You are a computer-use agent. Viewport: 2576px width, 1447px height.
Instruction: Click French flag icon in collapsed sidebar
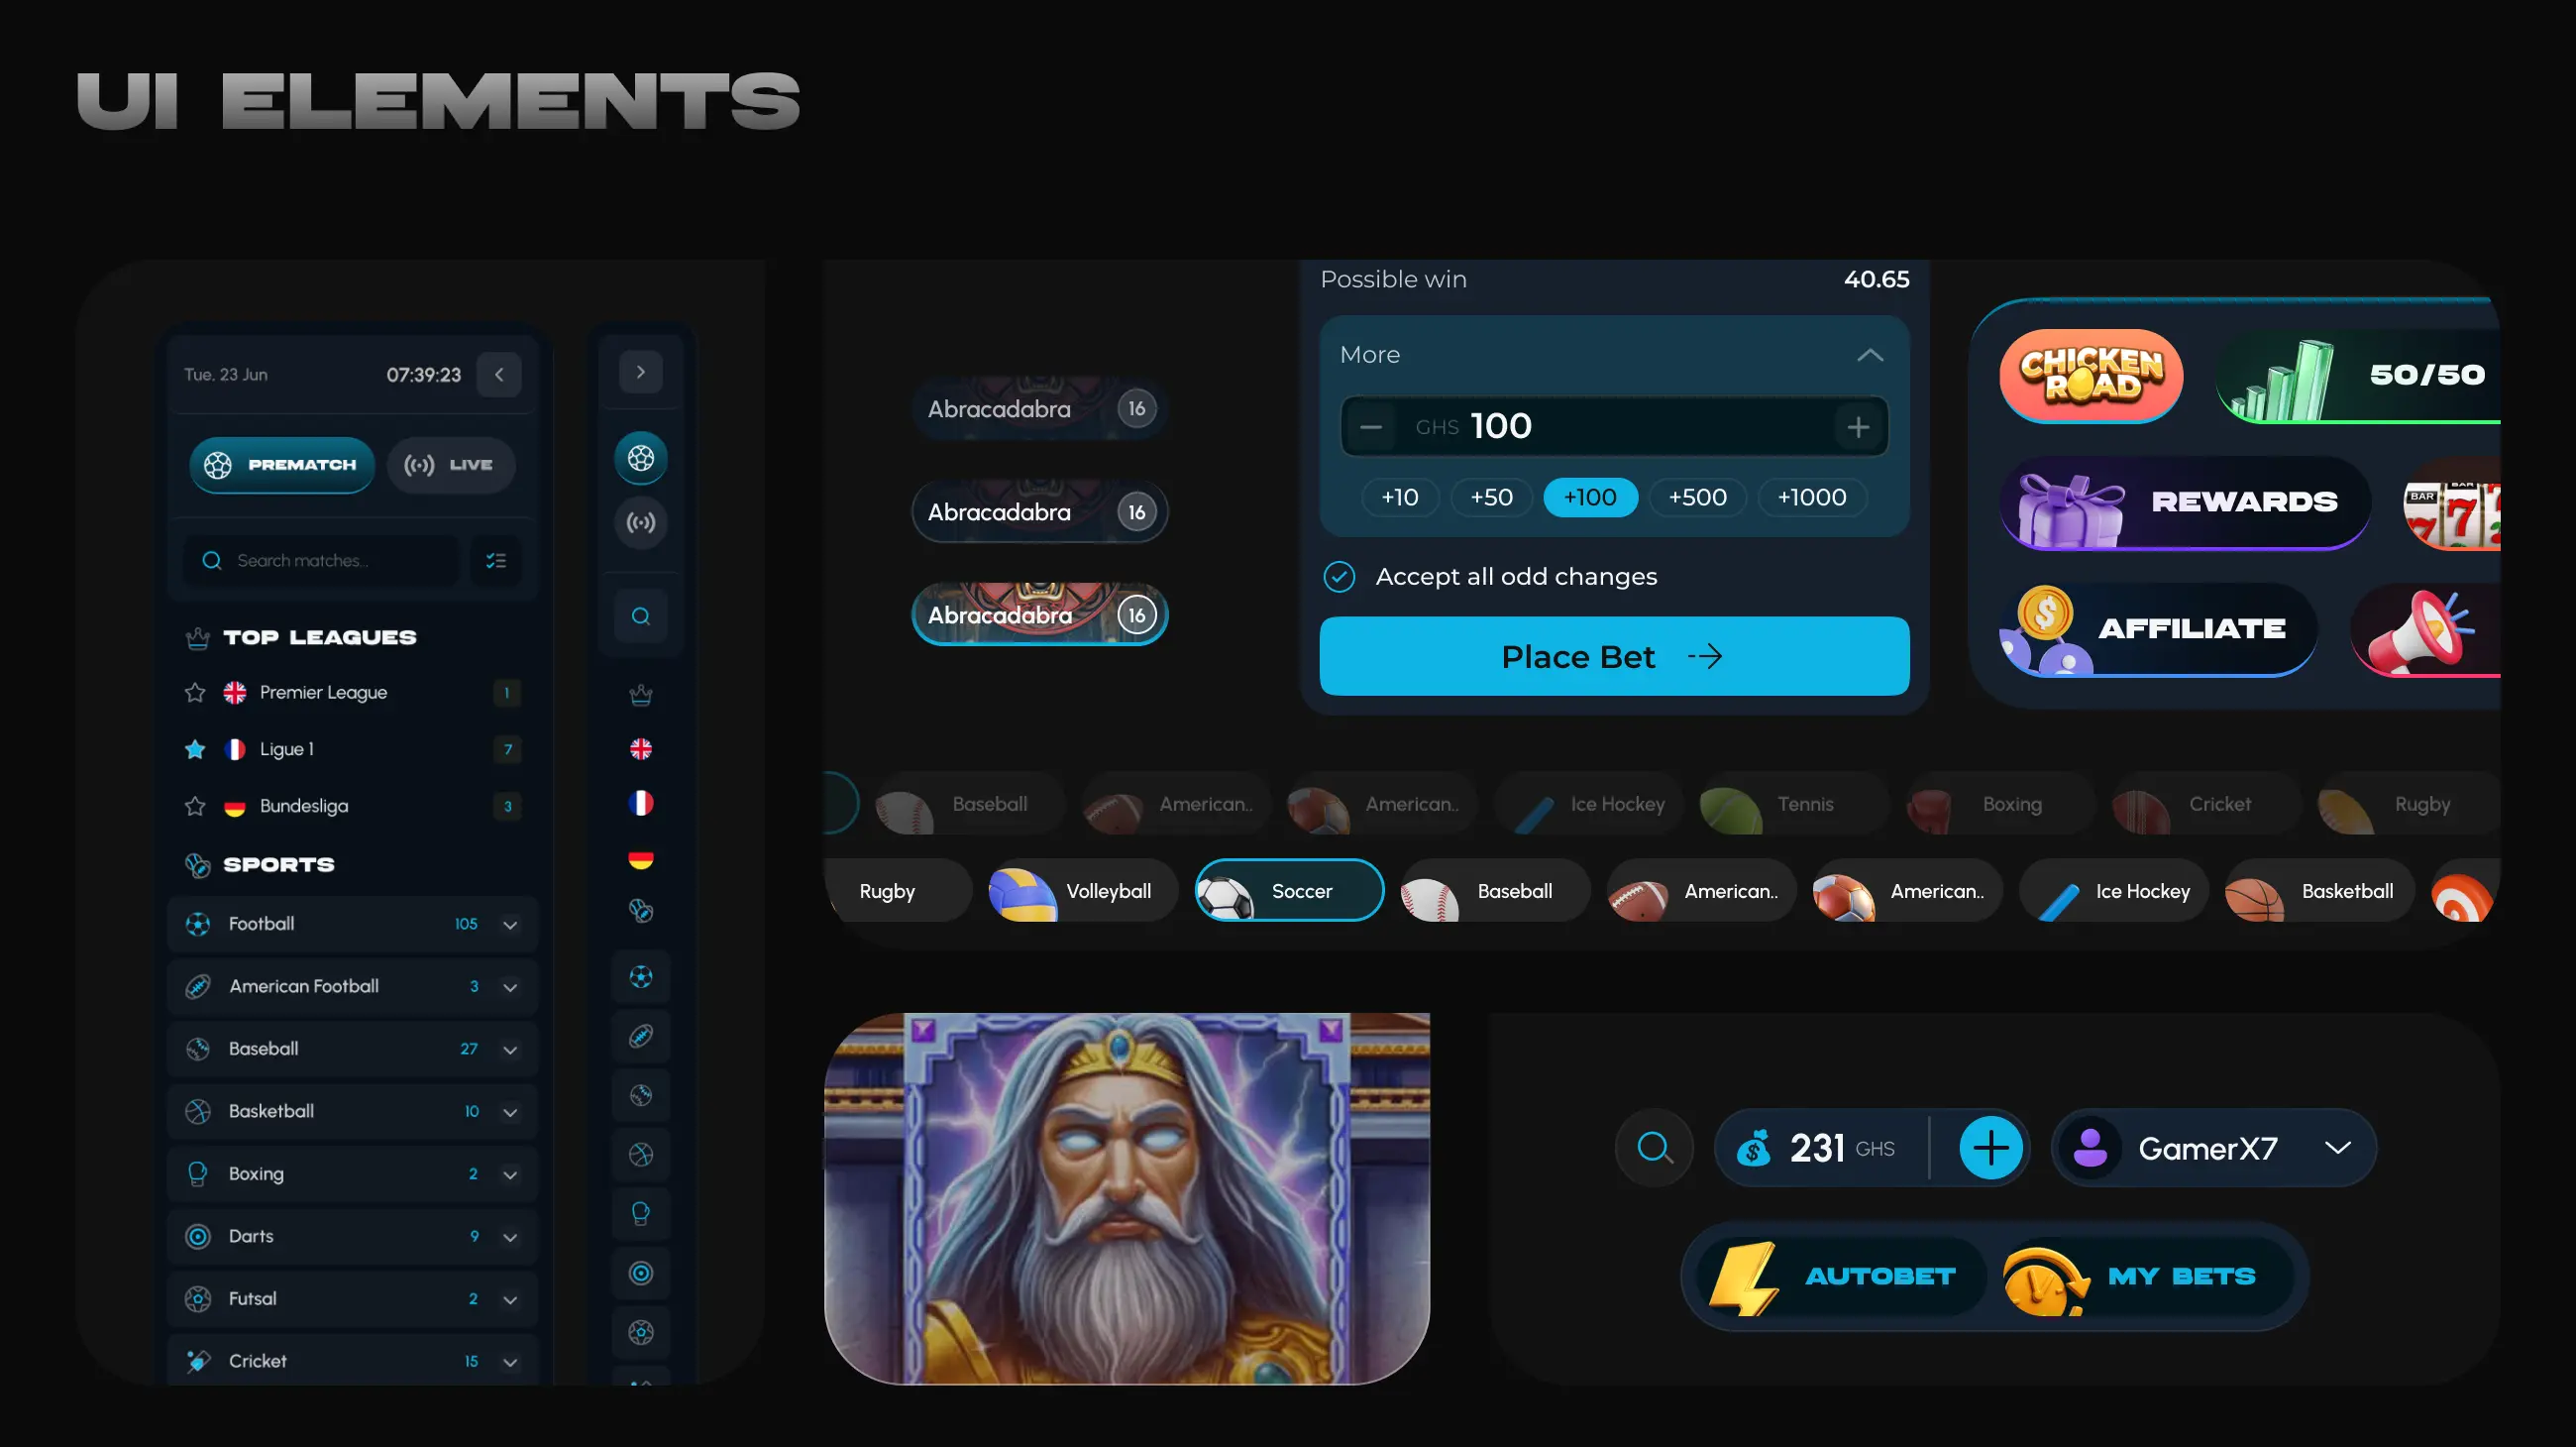tap(641, 803)
